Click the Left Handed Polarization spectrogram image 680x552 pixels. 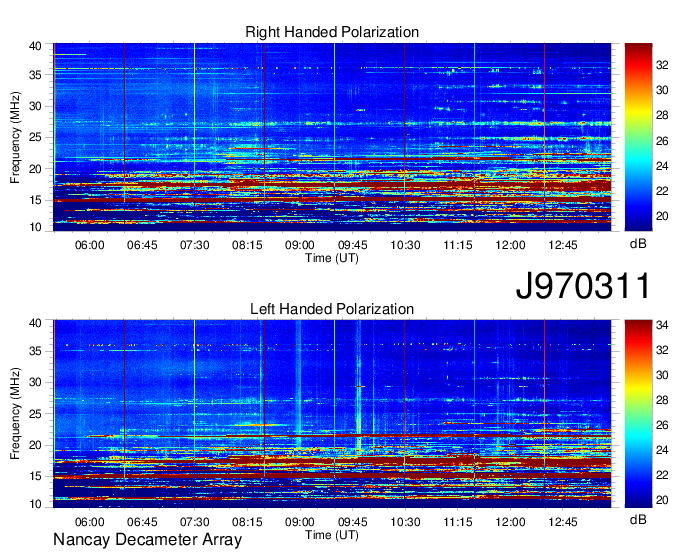coord(332,414)
